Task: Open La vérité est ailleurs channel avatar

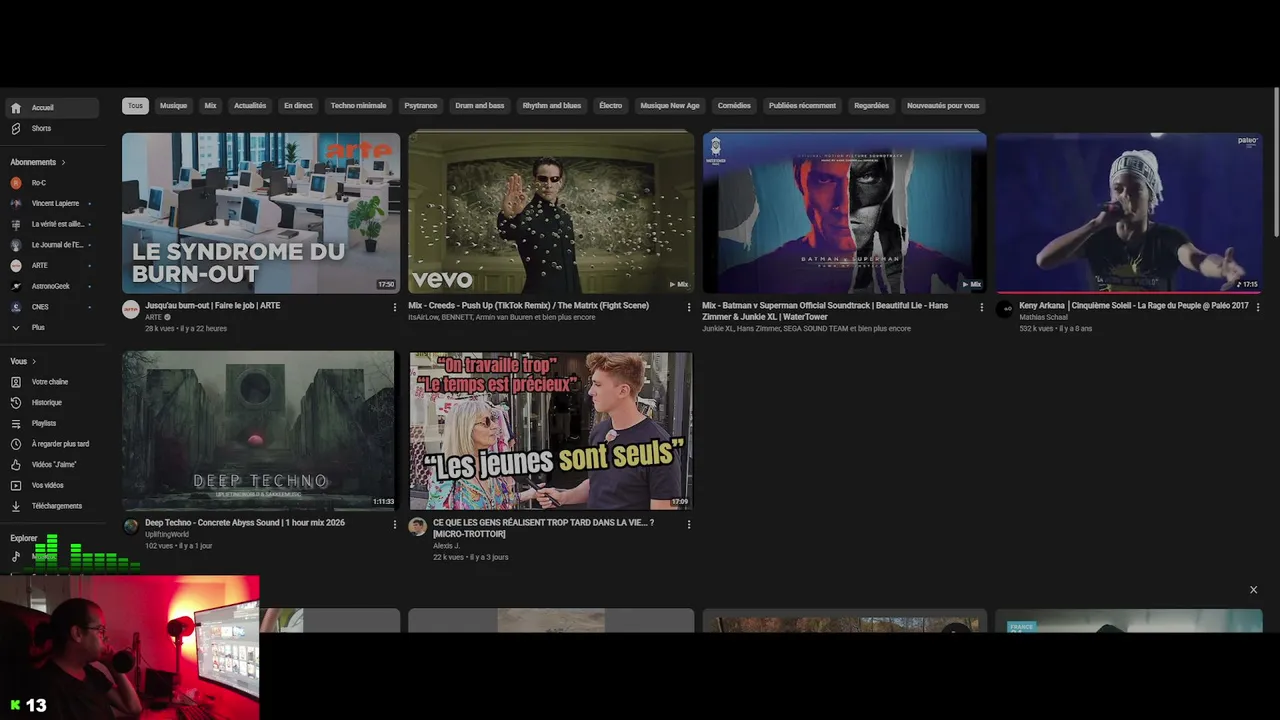Action: 16,224
